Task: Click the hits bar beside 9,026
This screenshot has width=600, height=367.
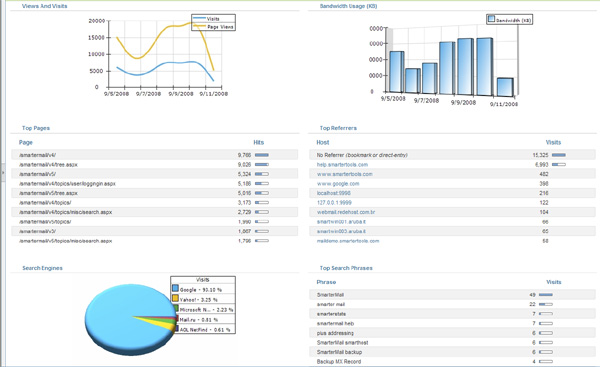Action: pyautogui.click(x=262, y=165)
